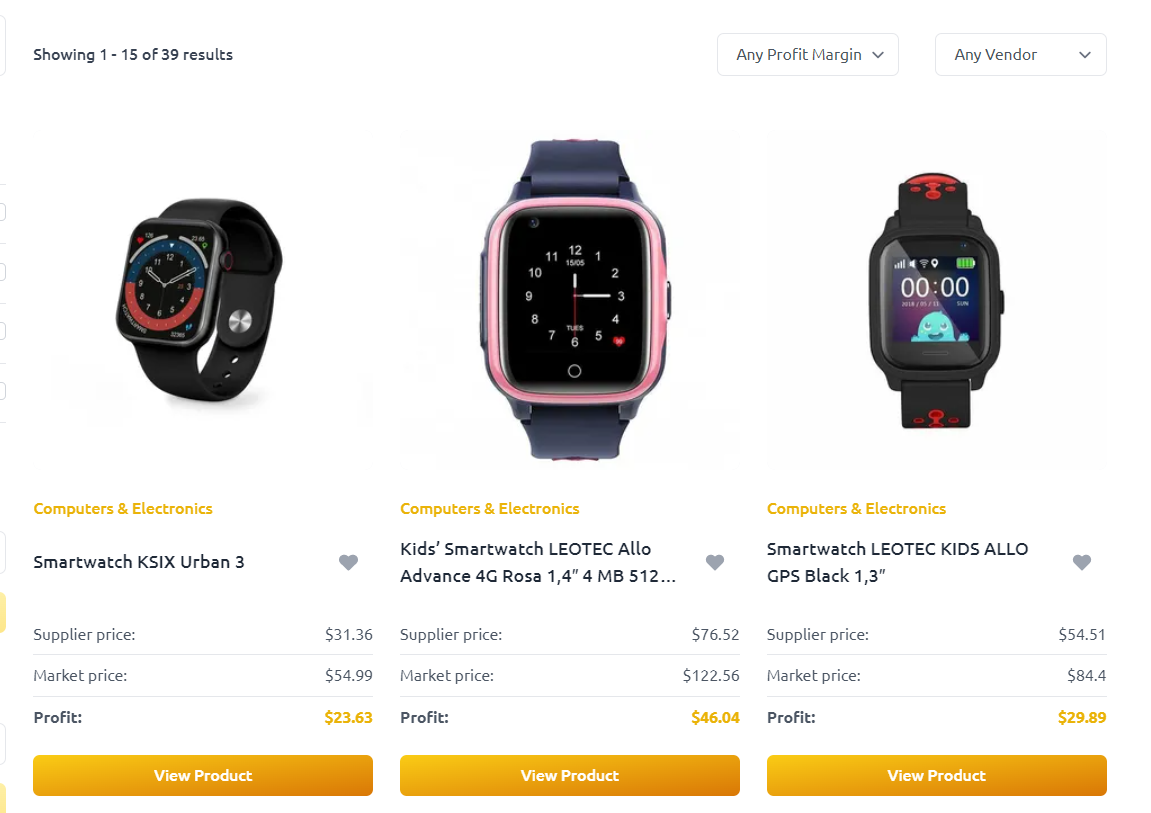View Product for Kids' Smartwatch LEOTEC Allo Advance
The image size is (1151, 813).
coord(570,776)
